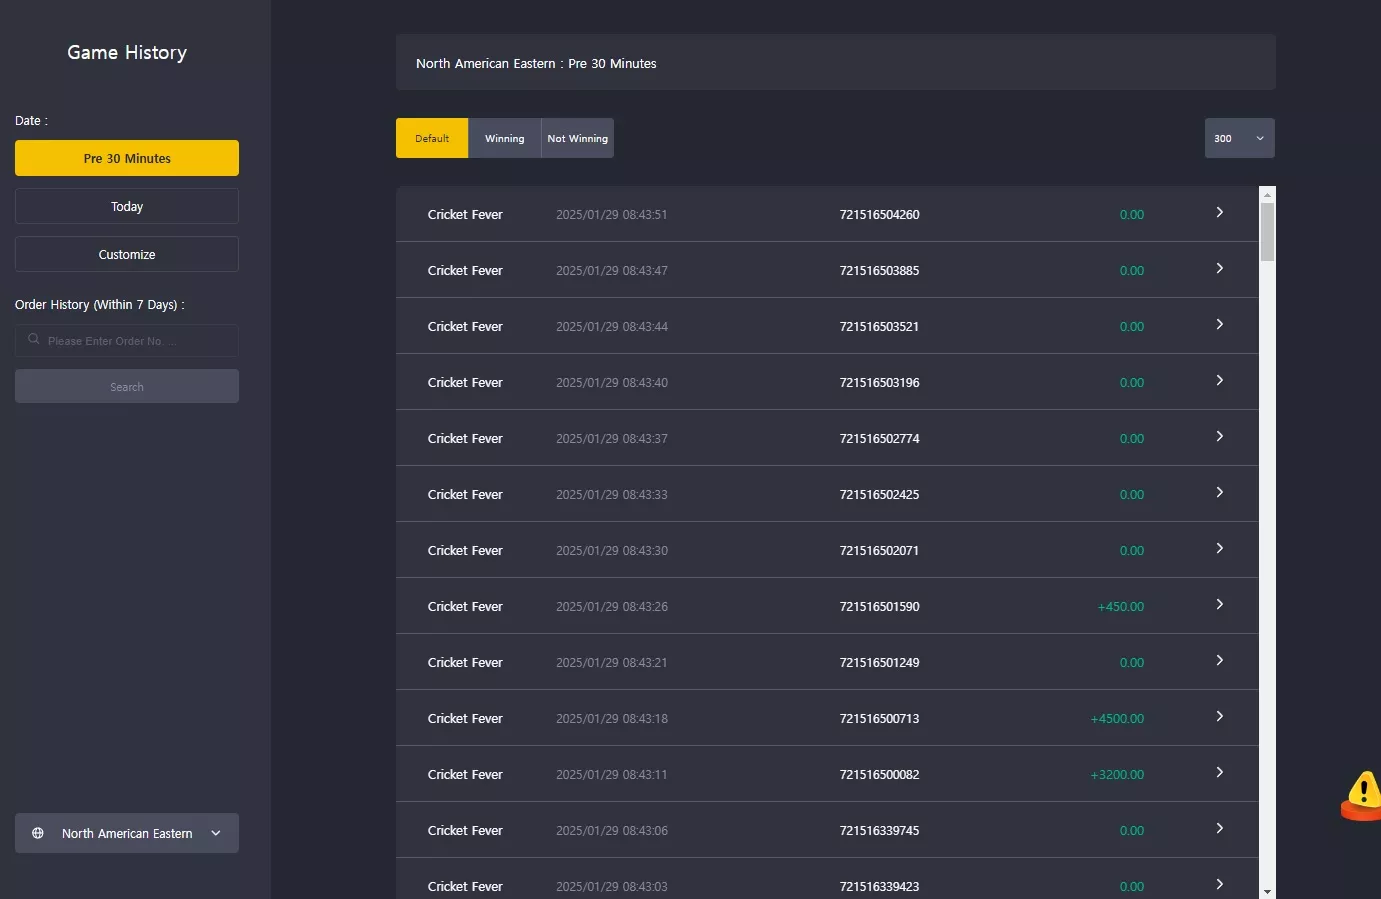Switch to the Winning tab
Image resolution: width=1381 pixels, height=899 pixels.
pos(504,138)
